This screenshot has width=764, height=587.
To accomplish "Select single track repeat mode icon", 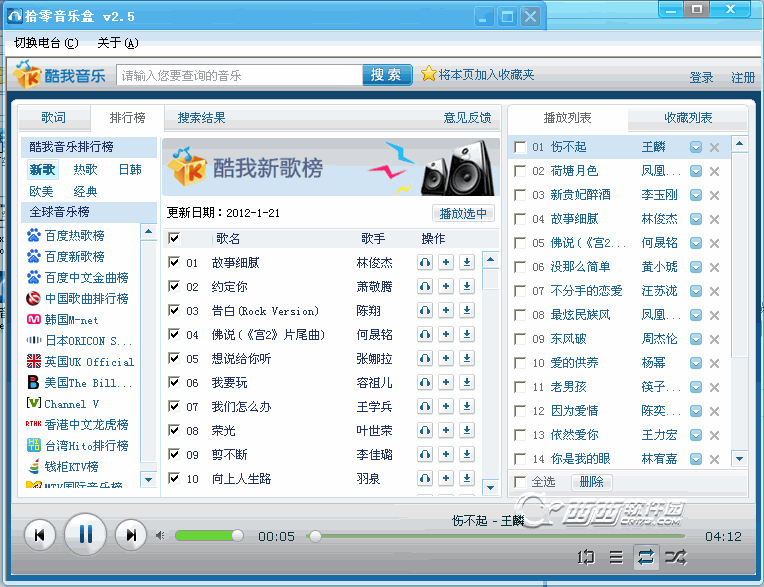I will click(x=585, y=556).
